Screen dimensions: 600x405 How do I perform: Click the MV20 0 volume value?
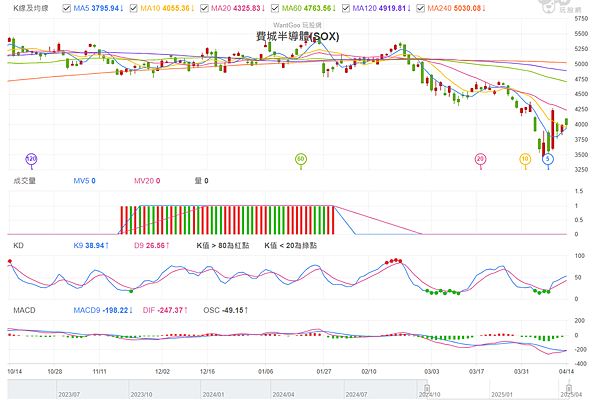[x=147, y=181]
